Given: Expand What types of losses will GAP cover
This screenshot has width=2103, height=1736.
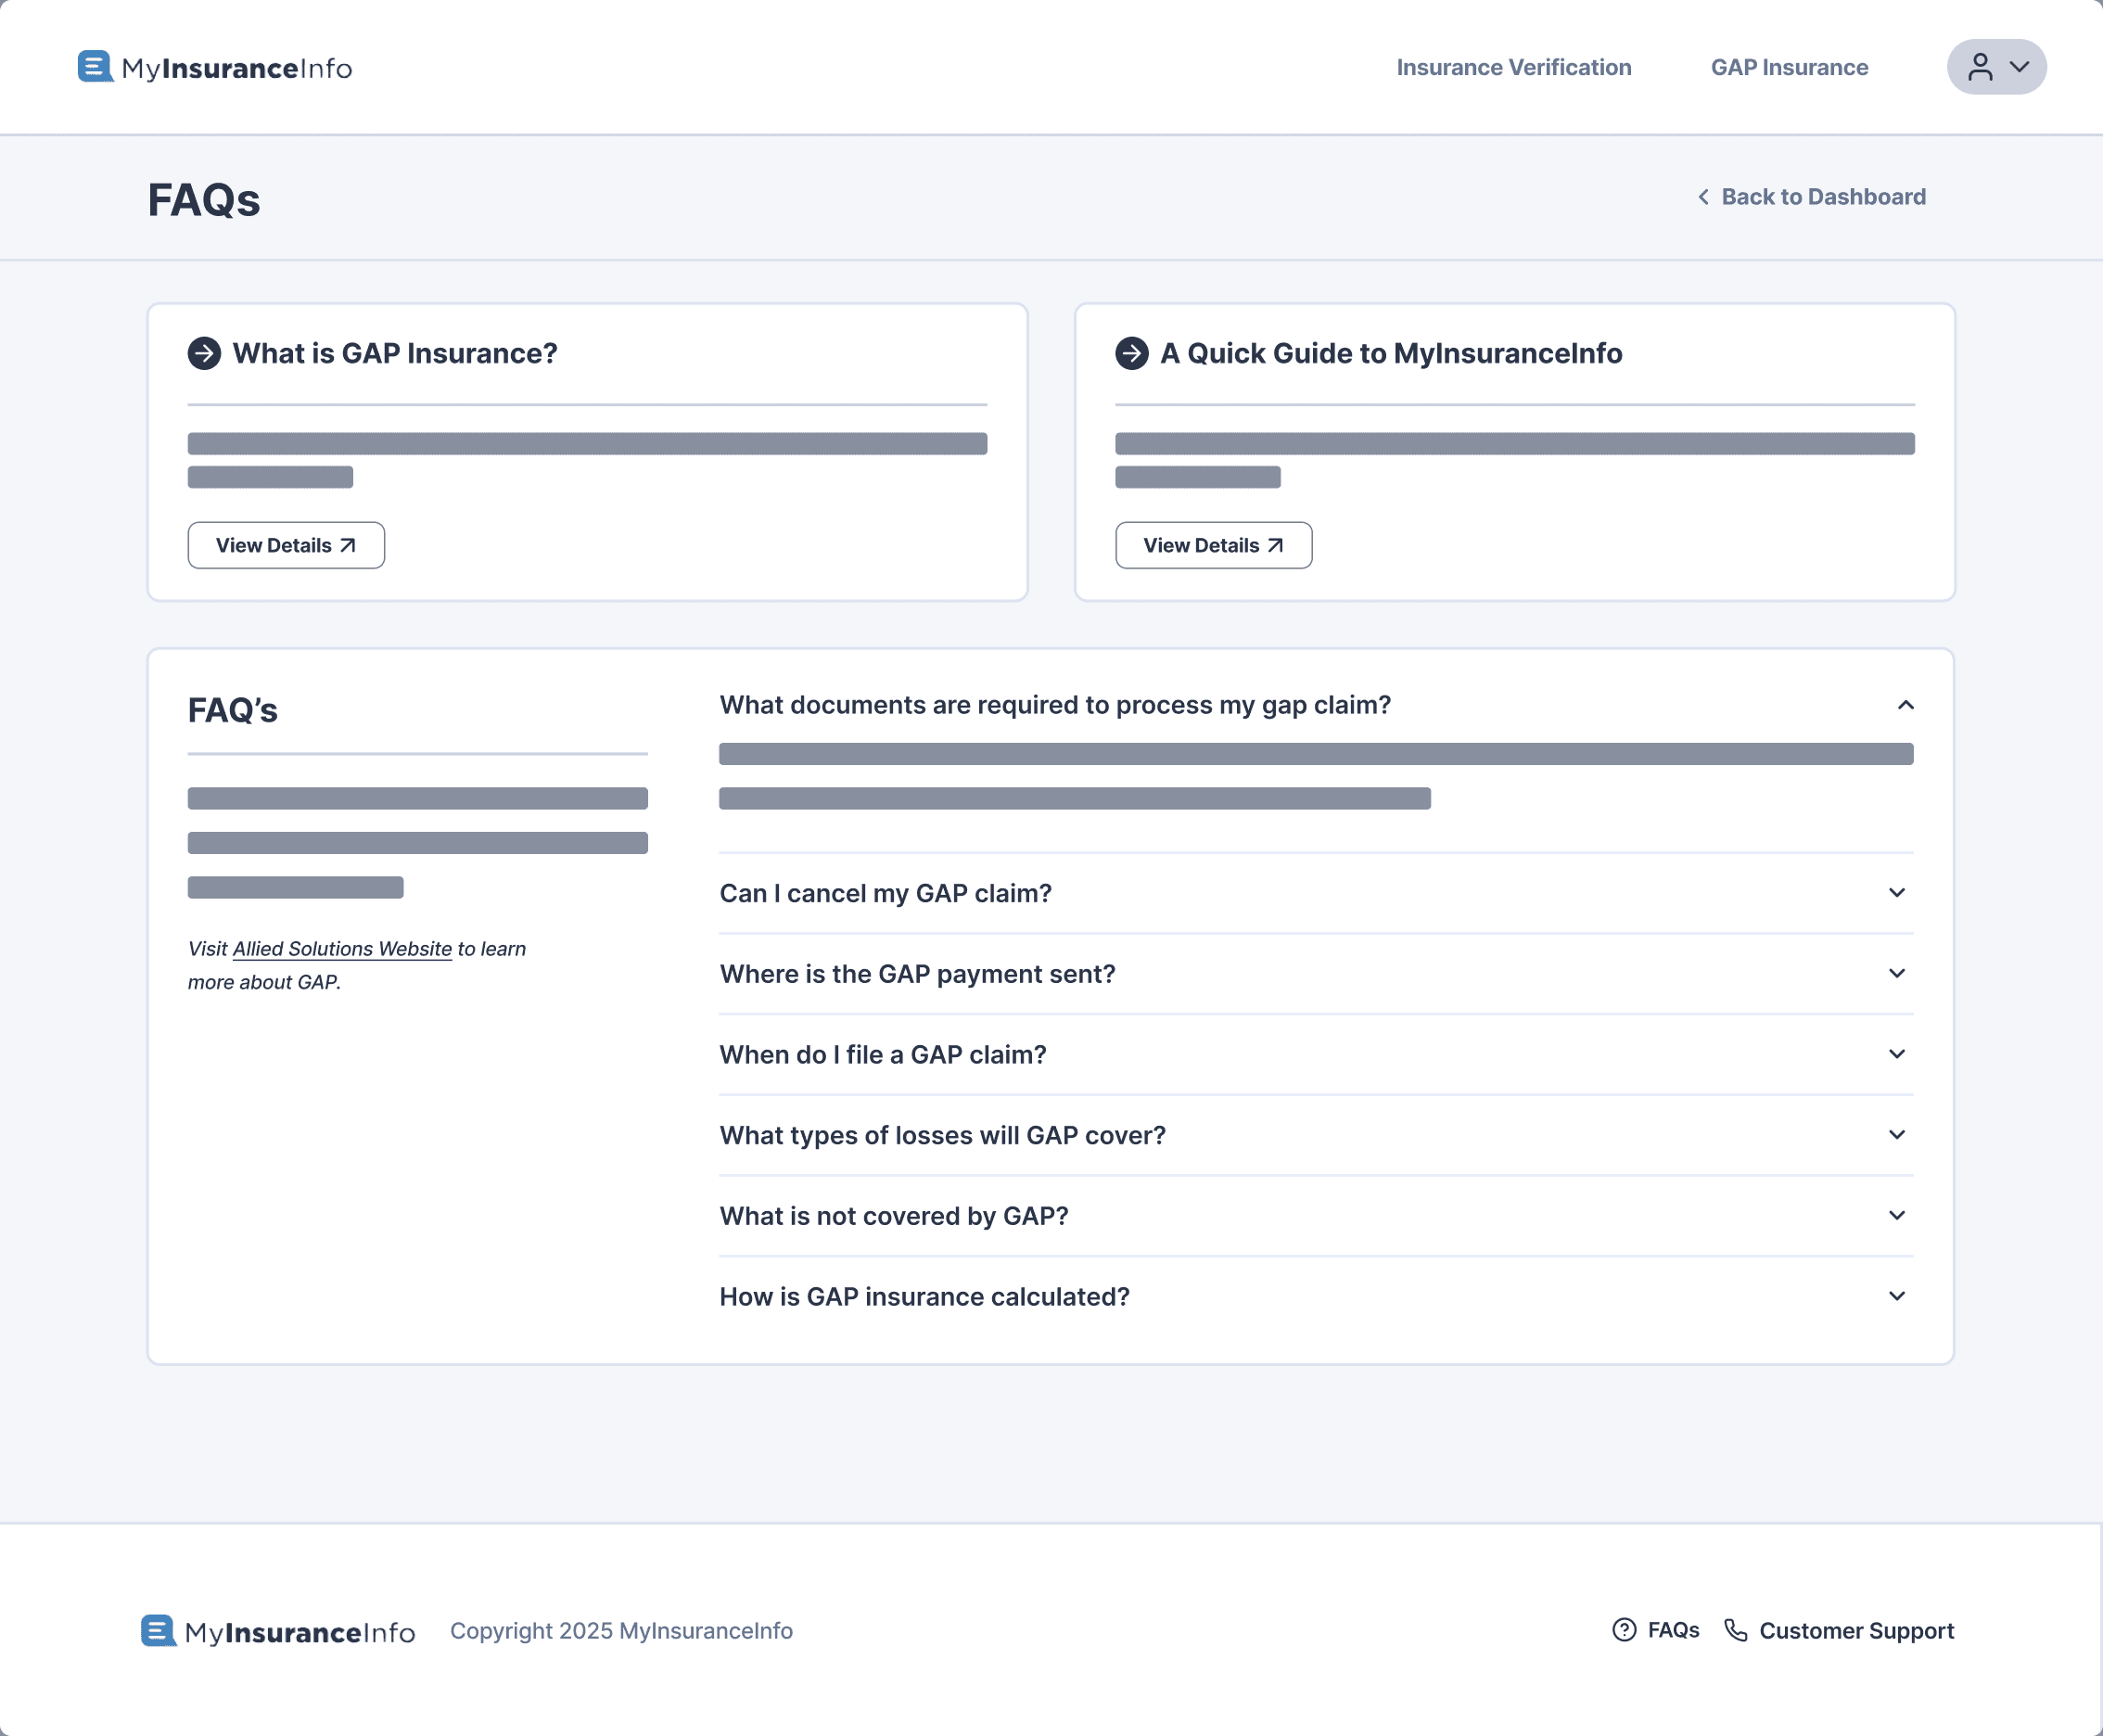Looking at the screenshot, I should tap(1896, 1134).
